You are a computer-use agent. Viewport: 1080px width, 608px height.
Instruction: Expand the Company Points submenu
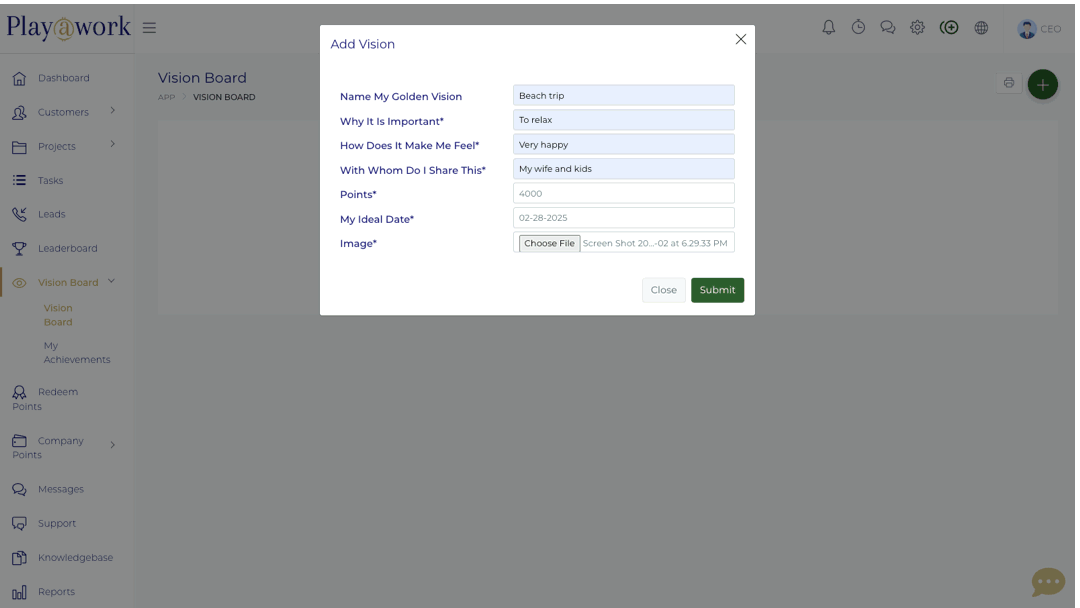coord(112,445)
